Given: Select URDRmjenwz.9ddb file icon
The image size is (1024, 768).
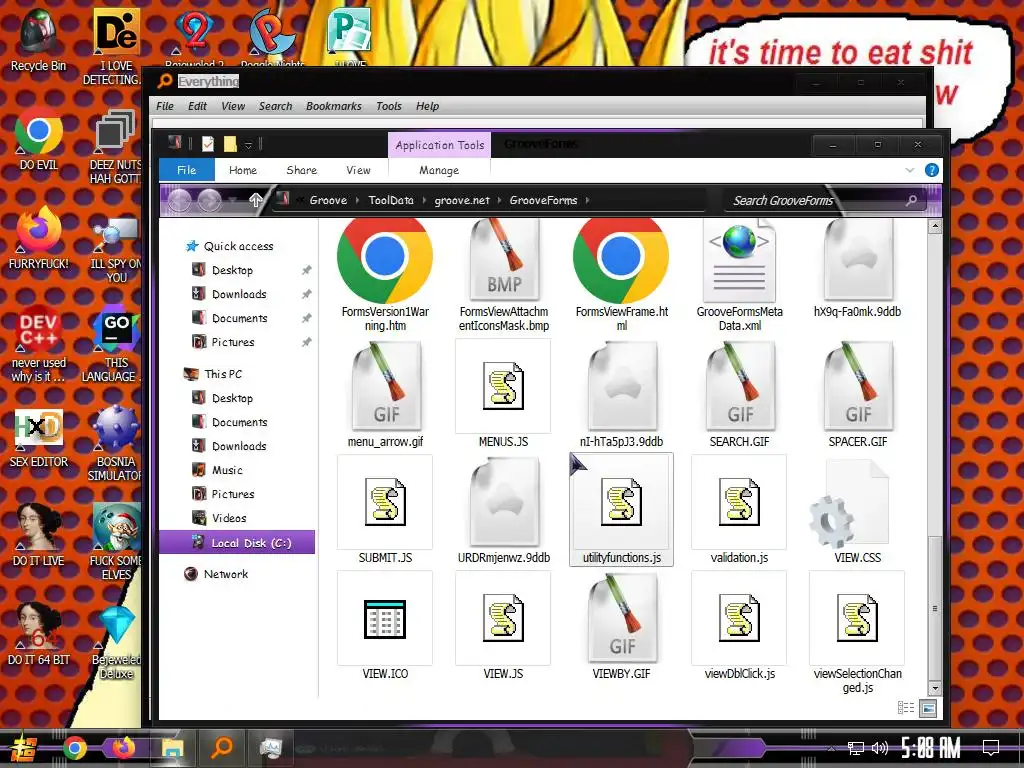Looking at the screenshot, I should (x=504, y=502).
